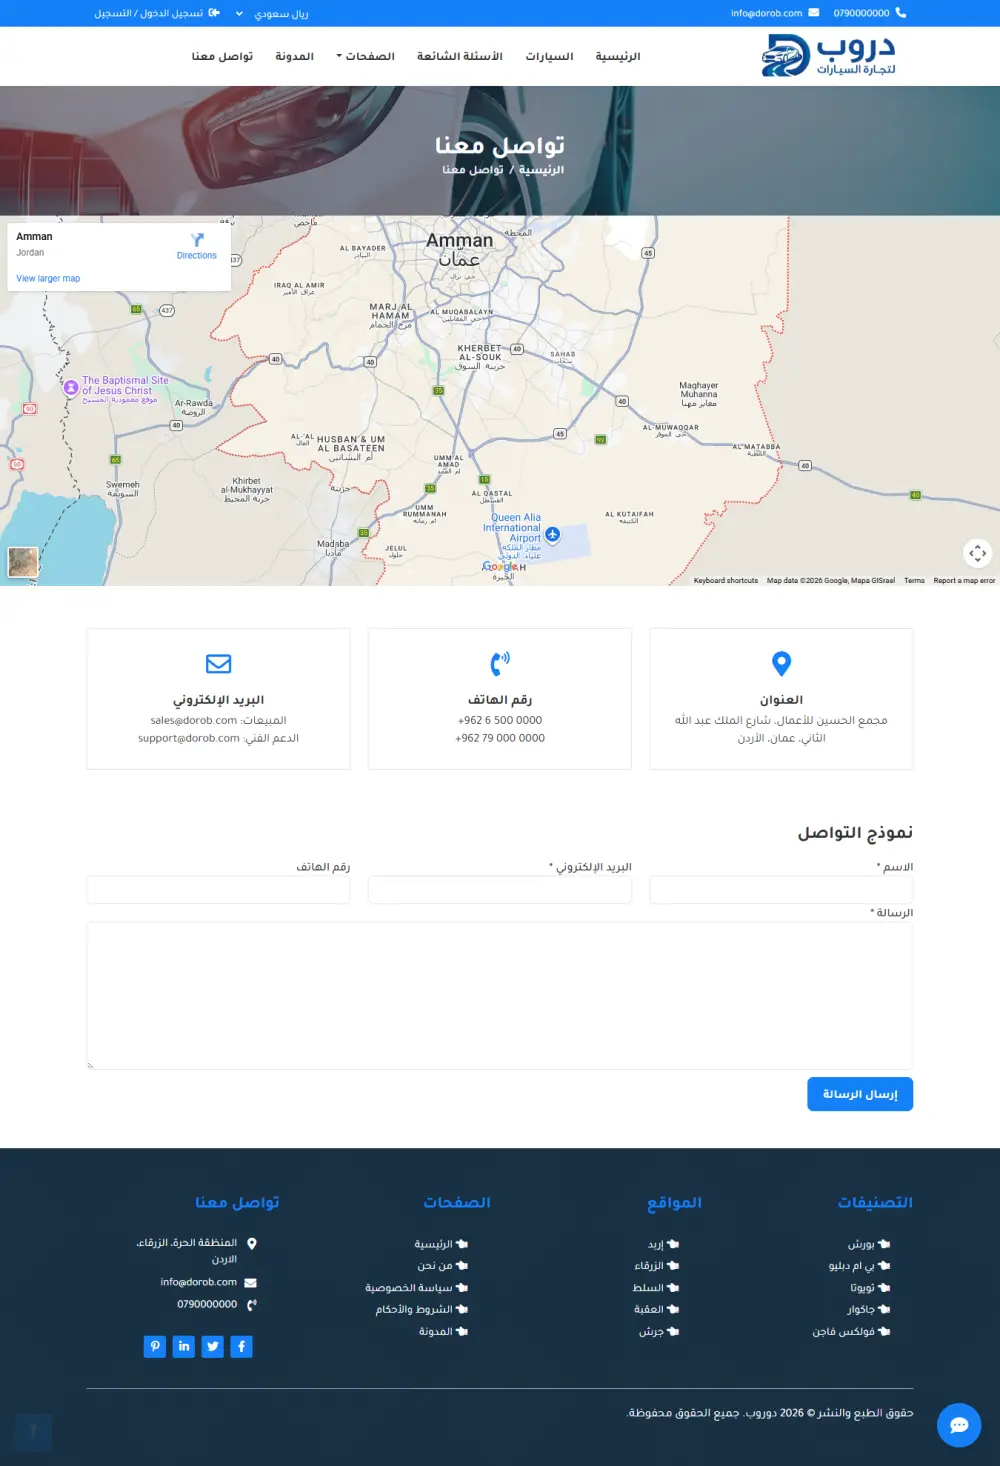Click the إرسال الرسالة submit button
The height and width of the screenshot is (1466, 1000).
[x=859, y=1093]
